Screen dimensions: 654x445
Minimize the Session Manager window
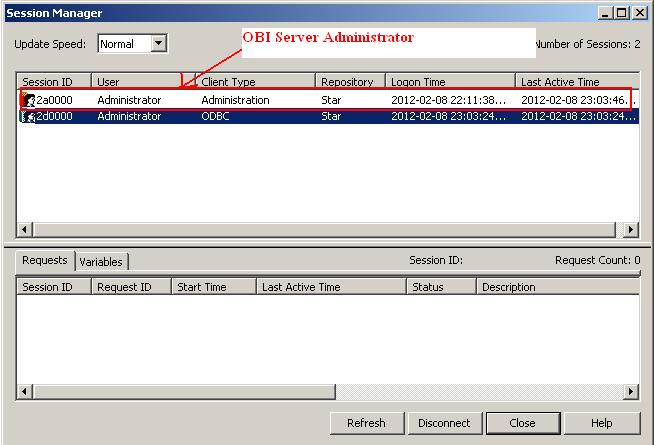coord(605,13)
